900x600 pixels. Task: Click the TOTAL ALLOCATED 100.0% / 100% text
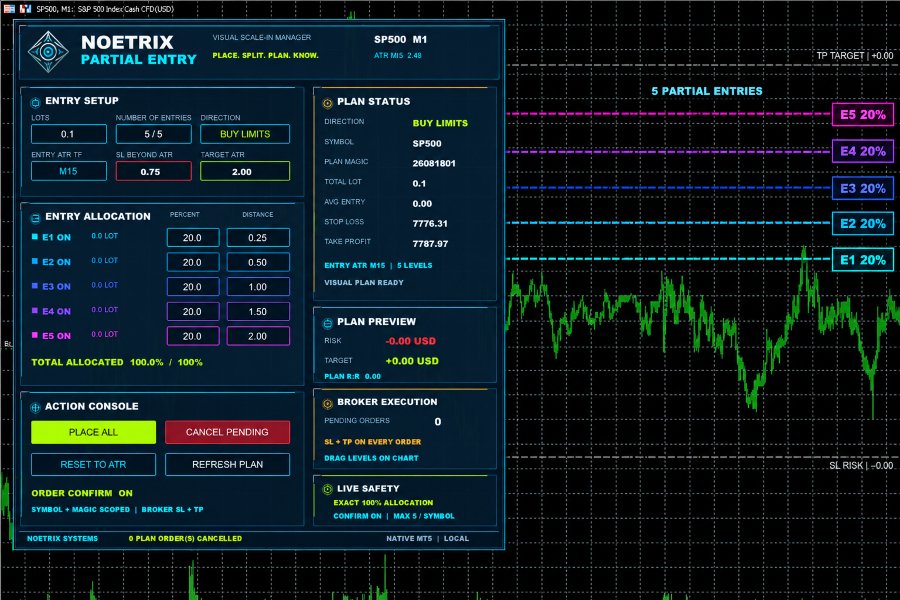(117, 362)
